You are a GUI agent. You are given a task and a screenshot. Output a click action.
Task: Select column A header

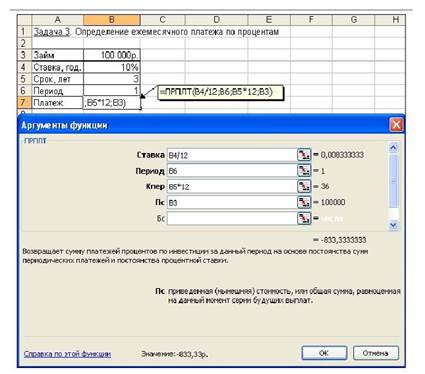click(58, 20)
